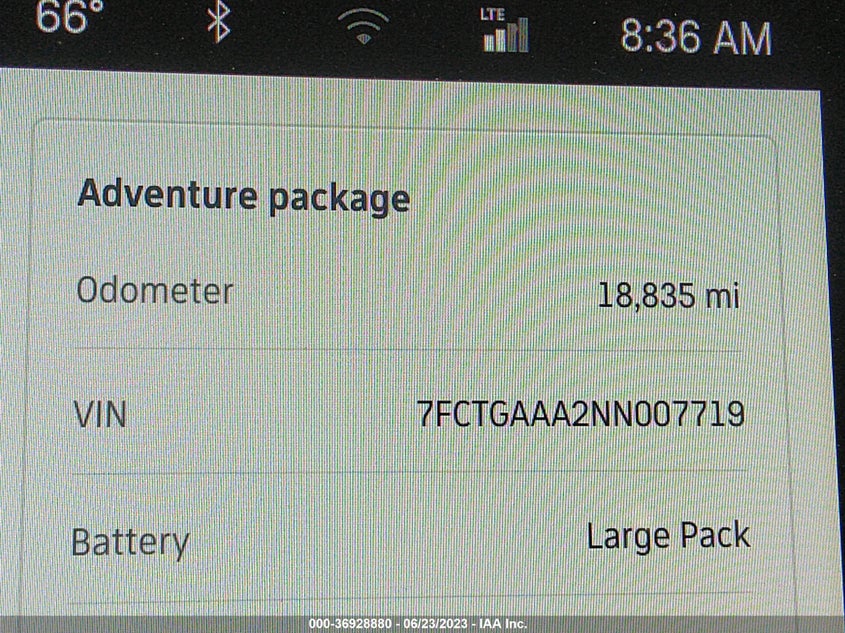Image resolution: width=845 pixels, height=633 pixels.
Task: Tap the Battery label
Action: [130, 542]
